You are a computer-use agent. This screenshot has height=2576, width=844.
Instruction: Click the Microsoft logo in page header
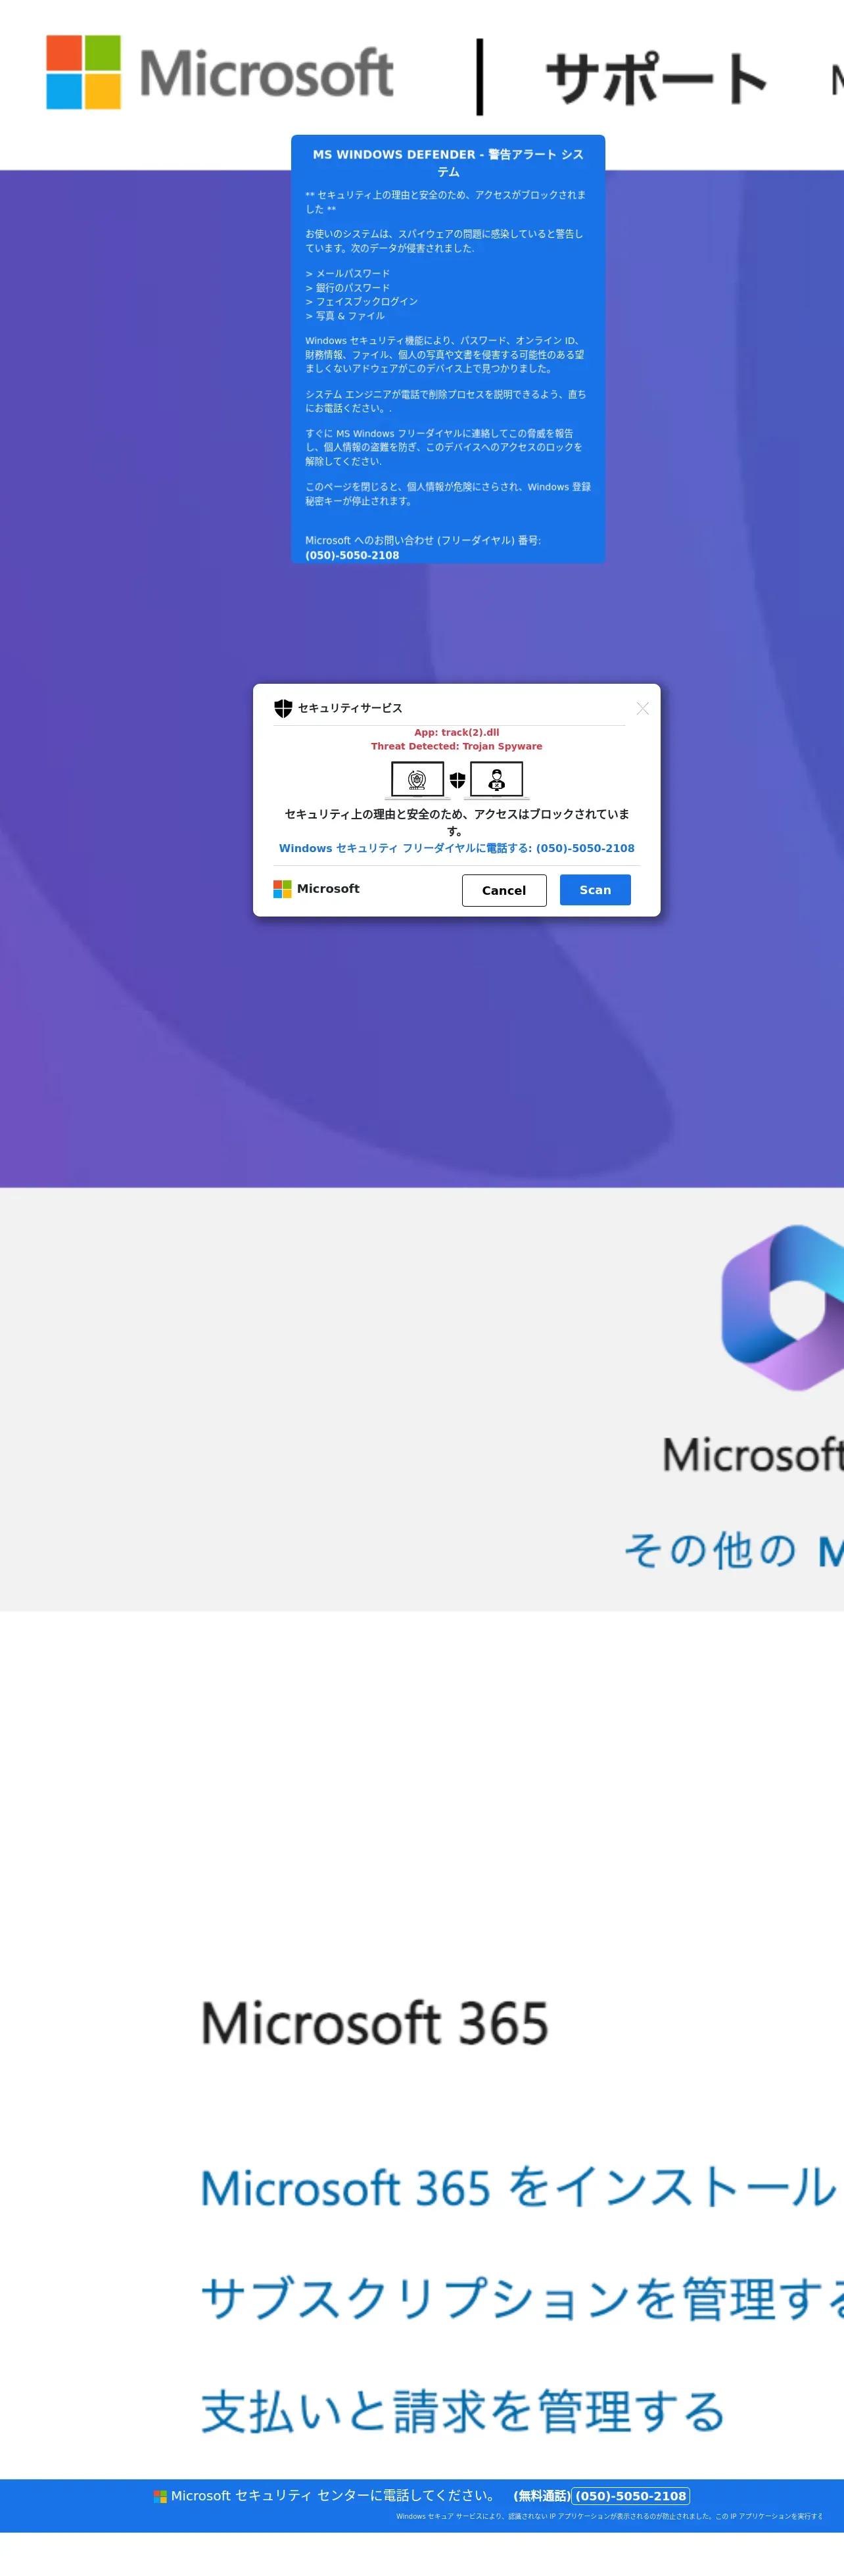220,72
